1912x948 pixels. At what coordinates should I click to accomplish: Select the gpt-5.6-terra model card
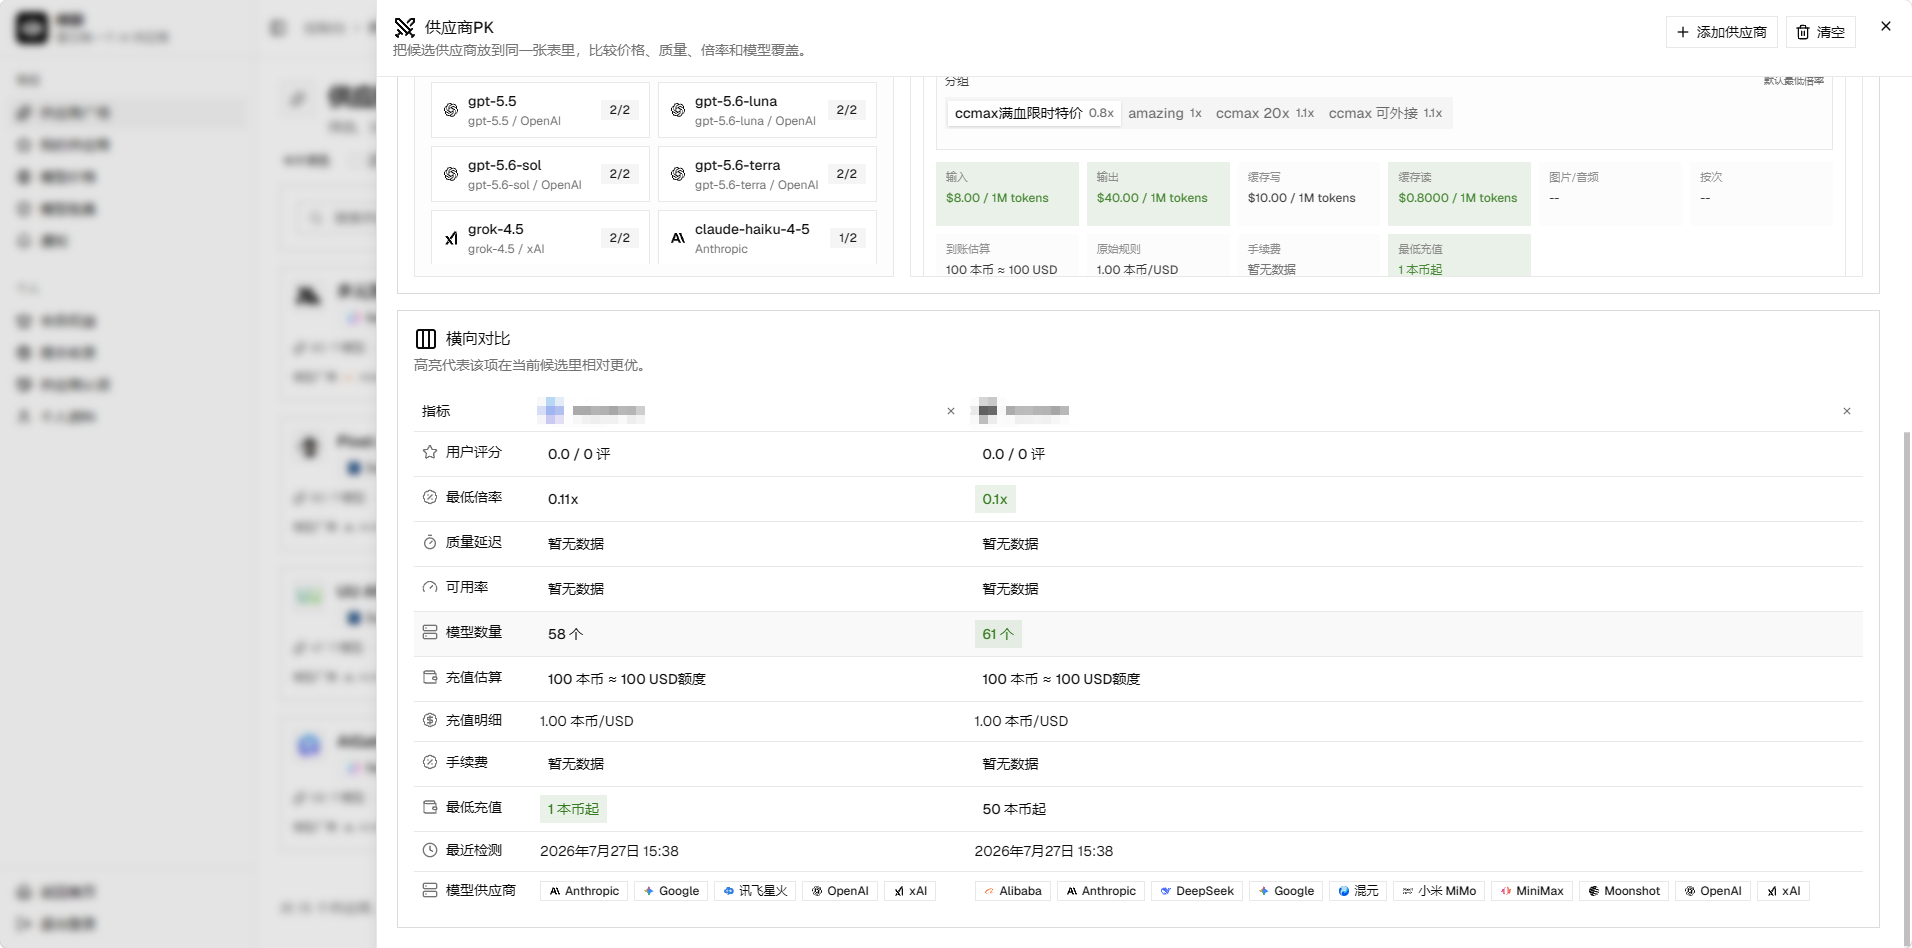point(767,174)
